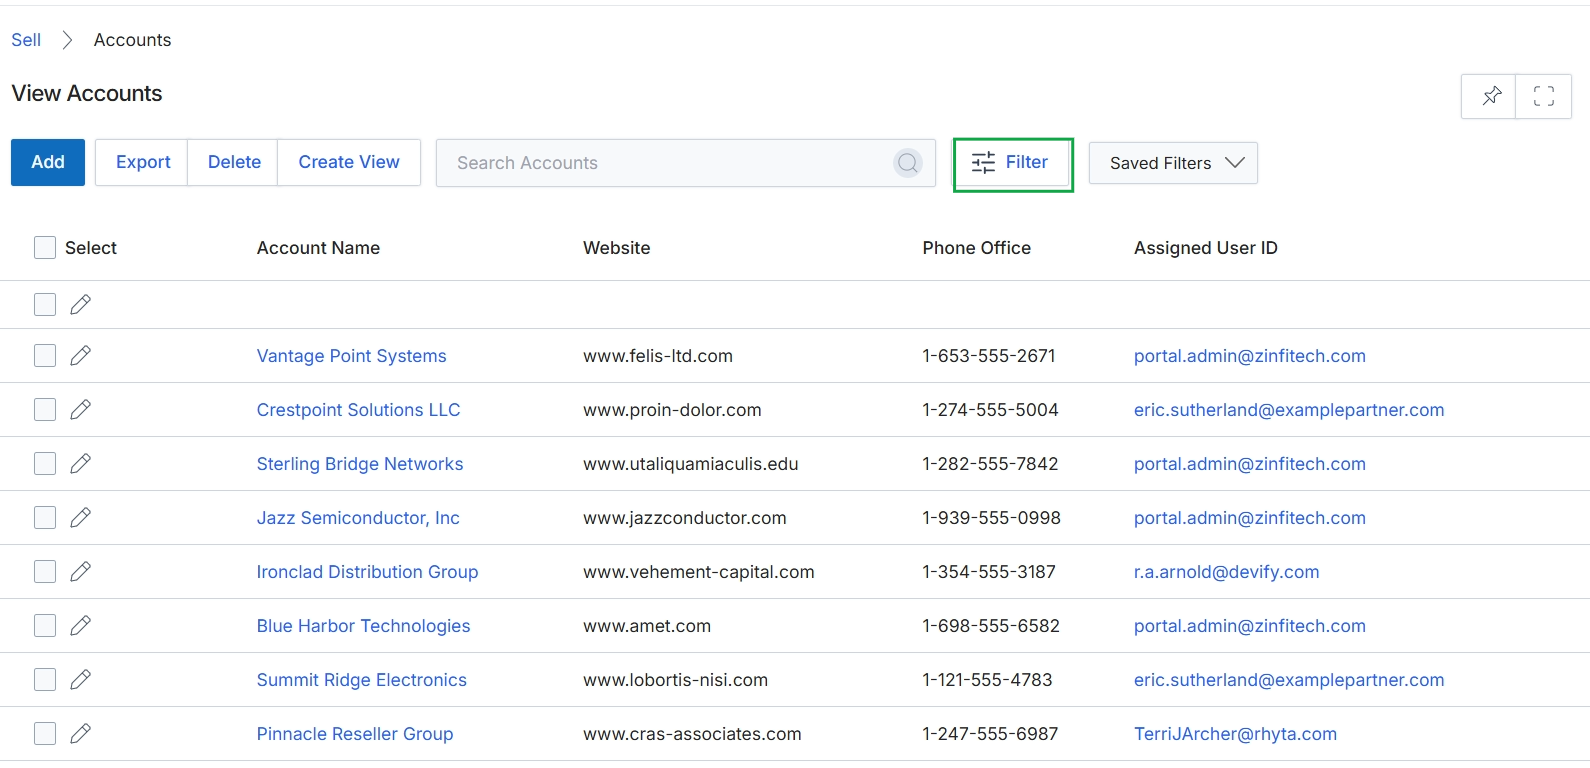This screenshot has height=768, width=1590.
Task: Click Create View button
Action: (x=349, y=162)
